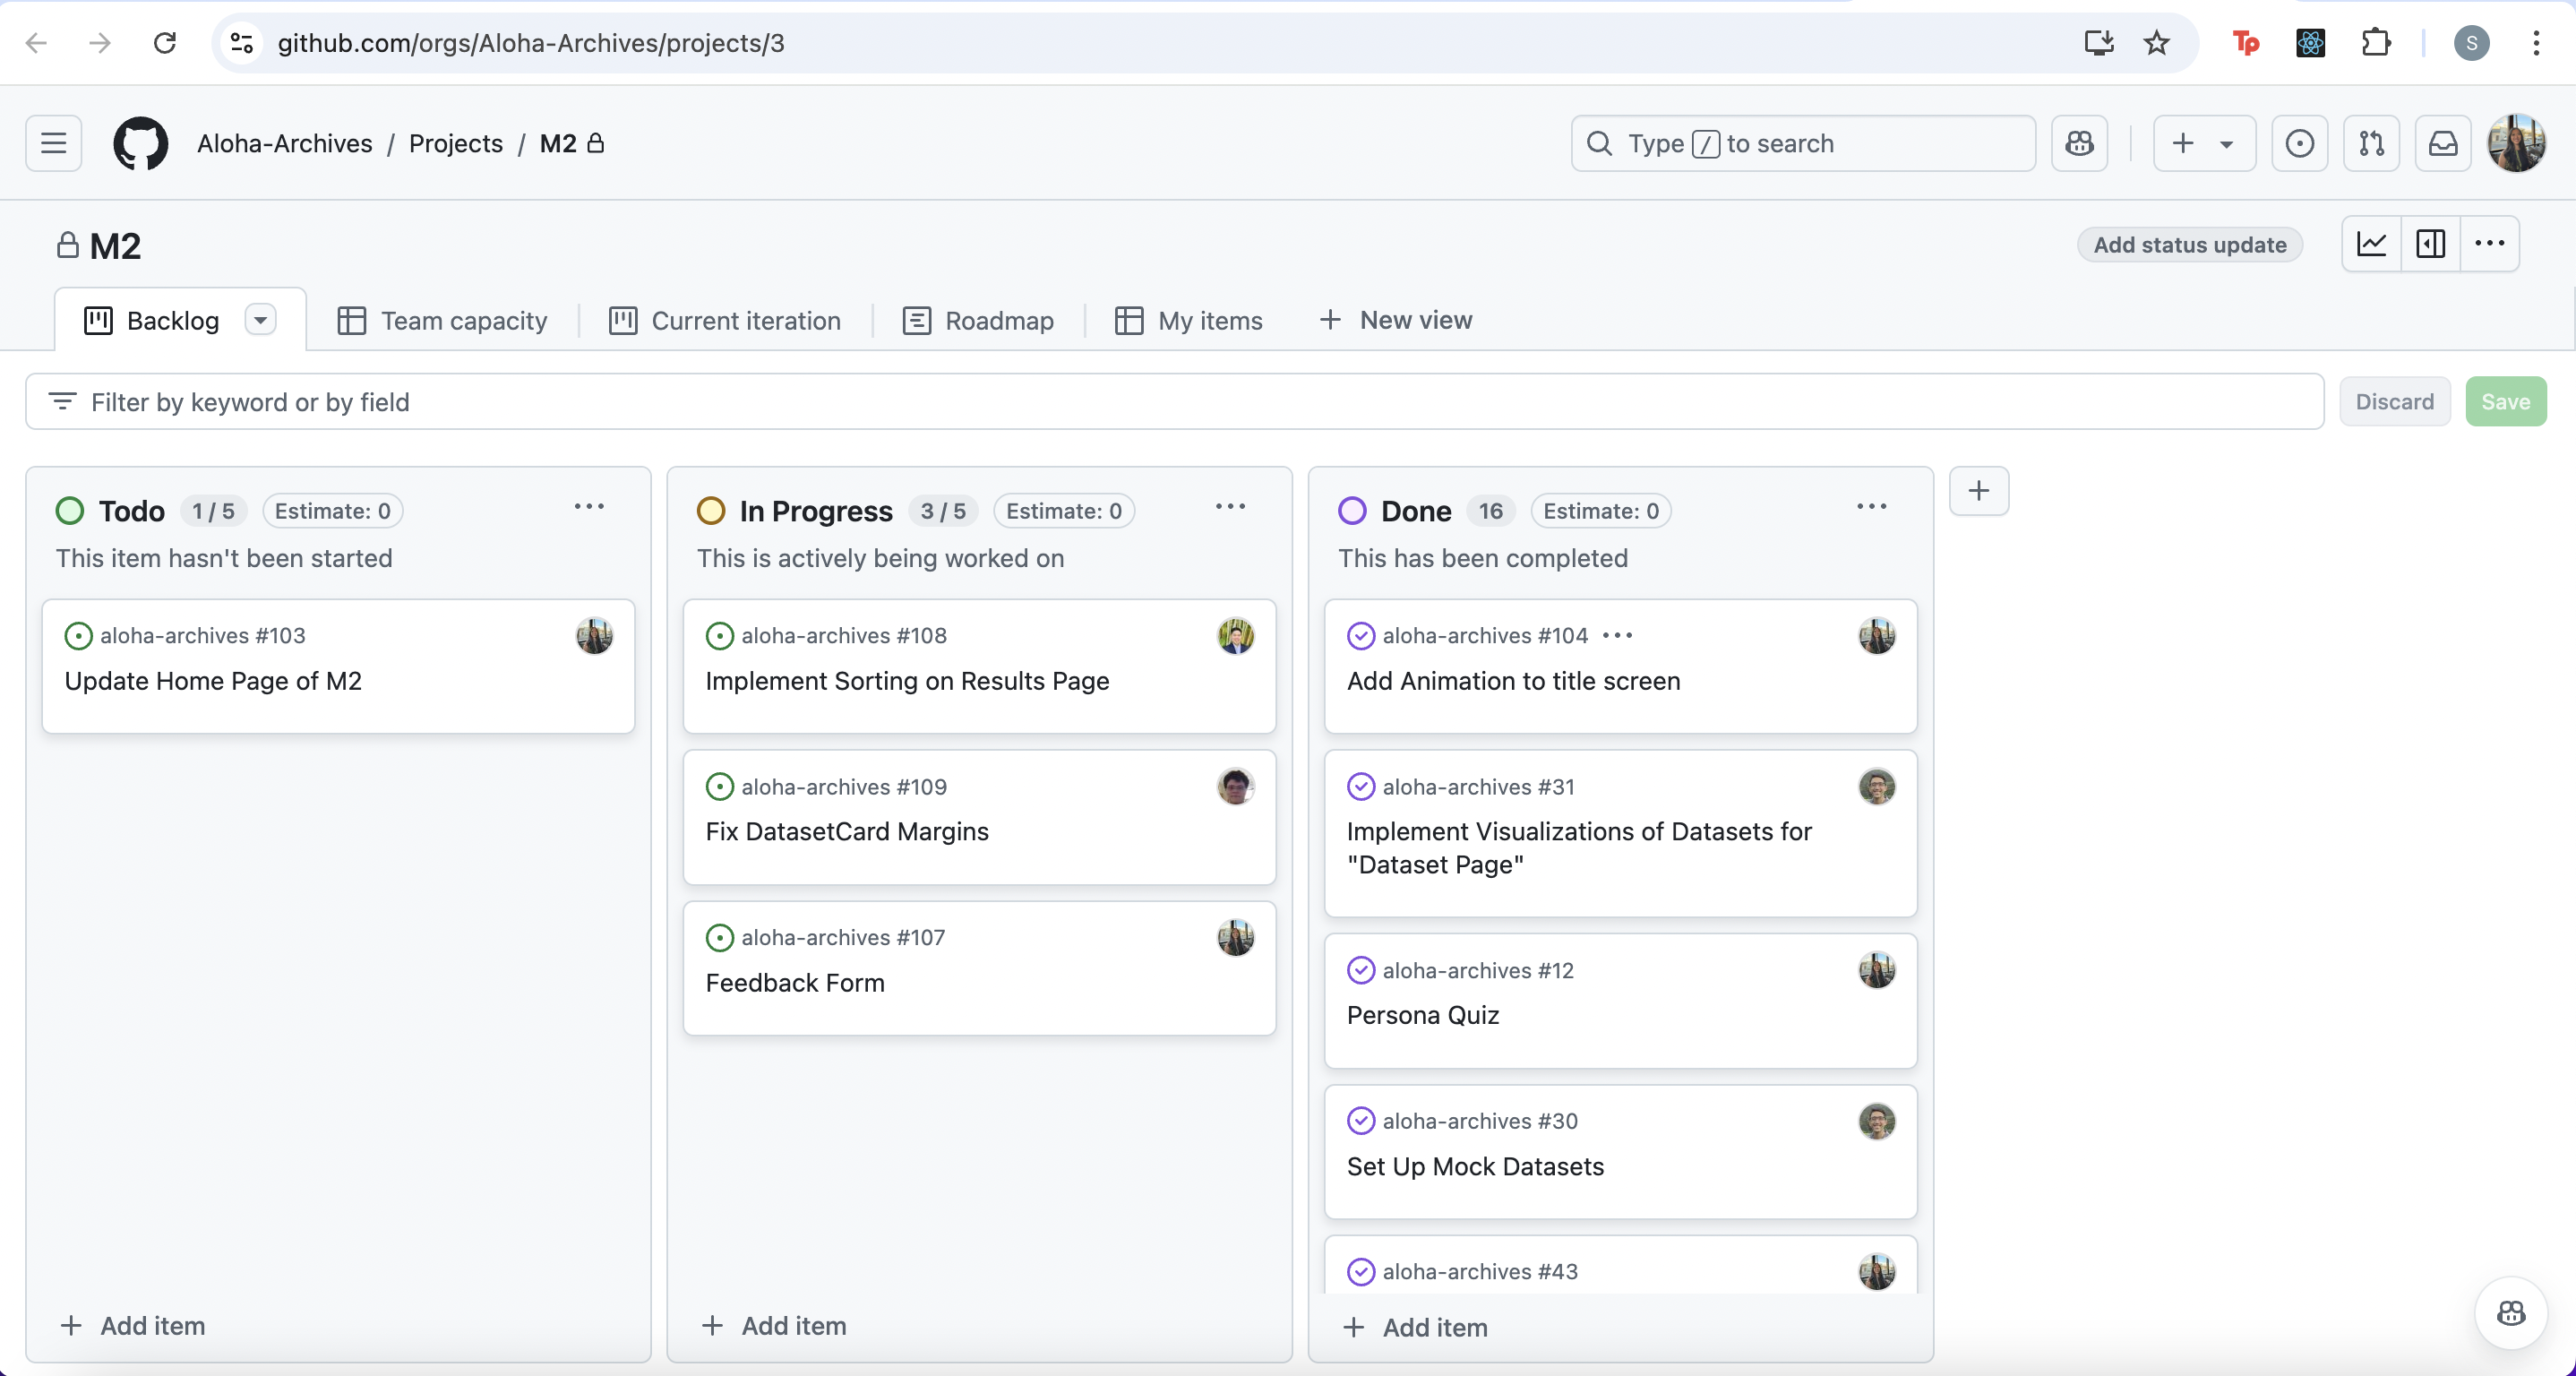This screenshot has width=2576, height=1376.
Task: Click In Progress 3 / 5 count badge
Action: click(x=943, y=511)
